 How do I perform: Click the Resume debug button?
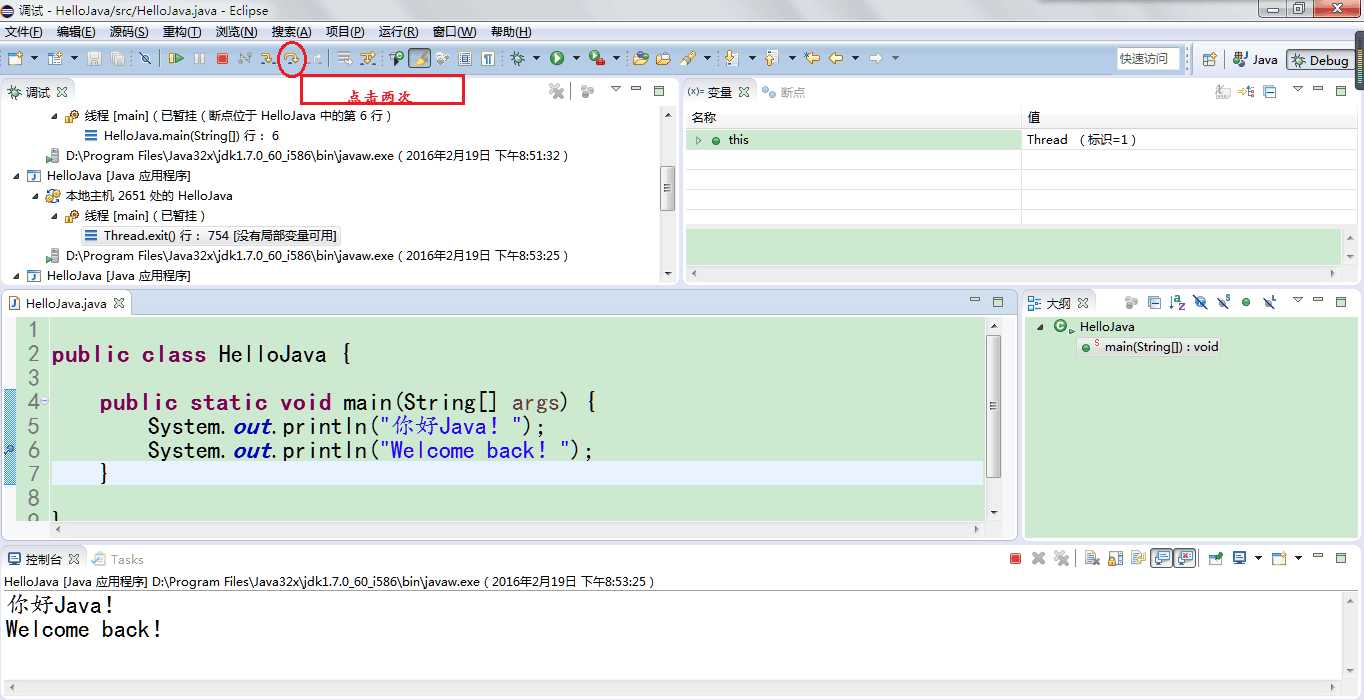176,59
